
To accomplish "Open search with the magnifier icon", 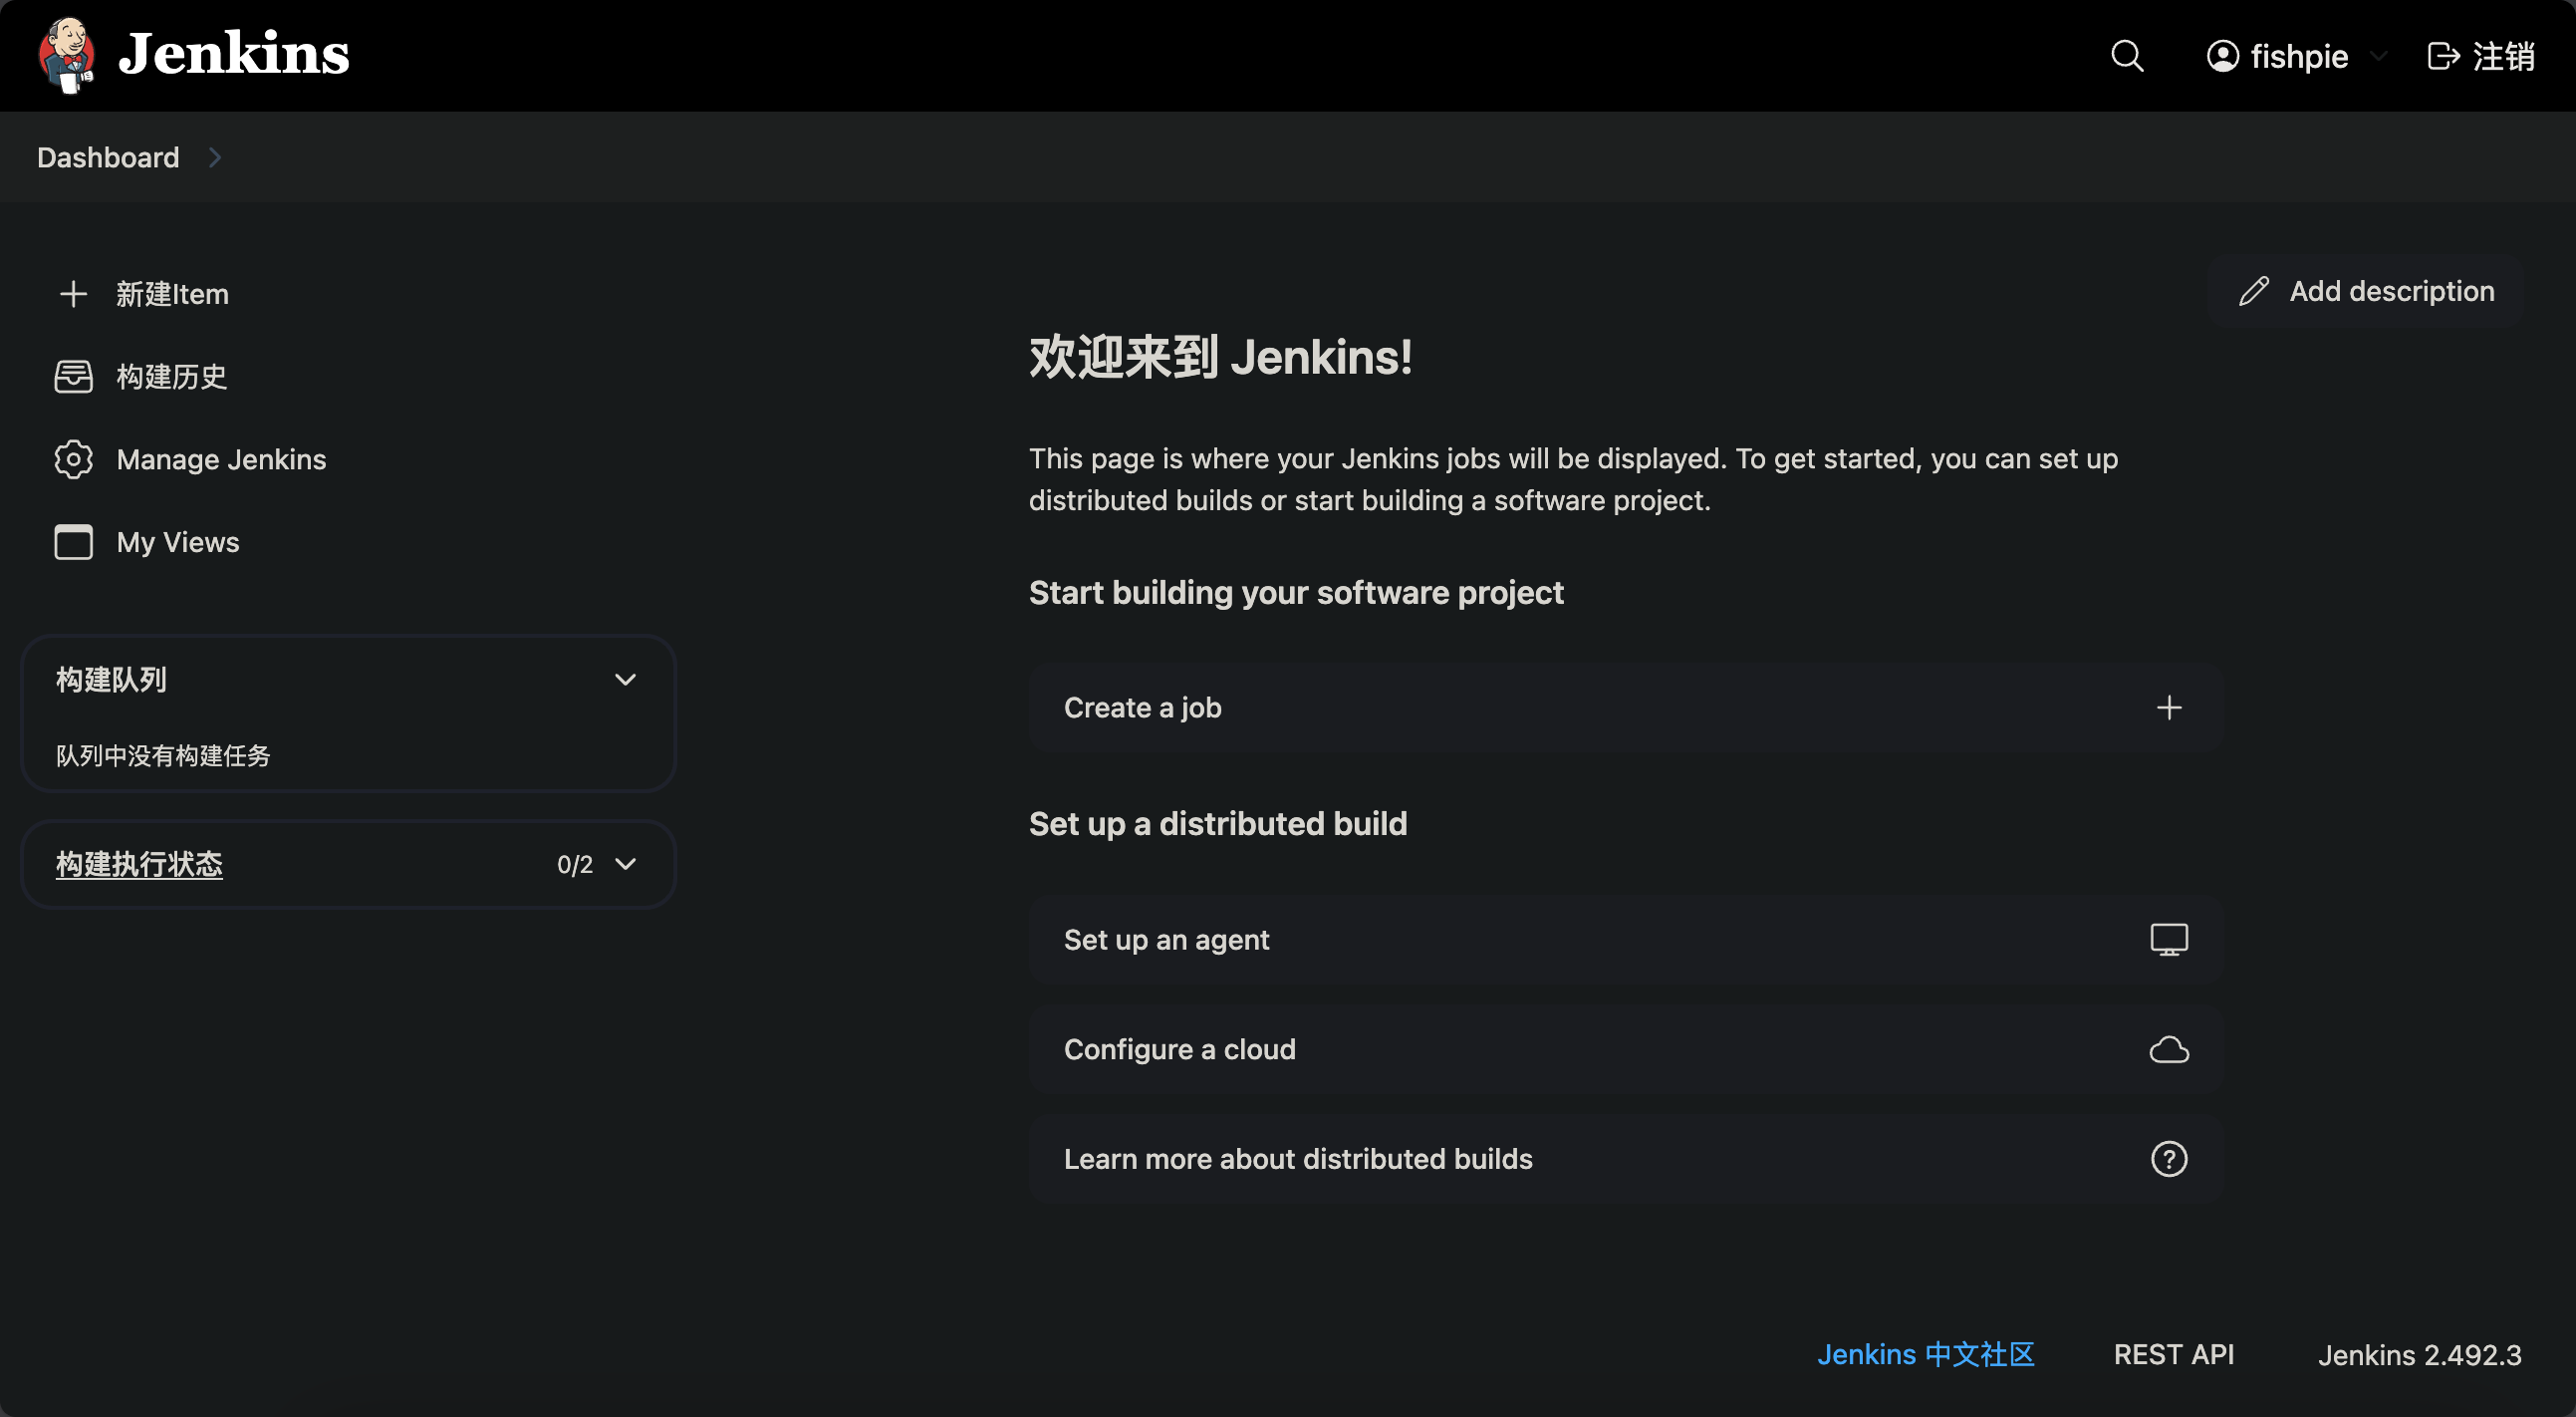I will pyautogui.click(x=2127, y=56).
